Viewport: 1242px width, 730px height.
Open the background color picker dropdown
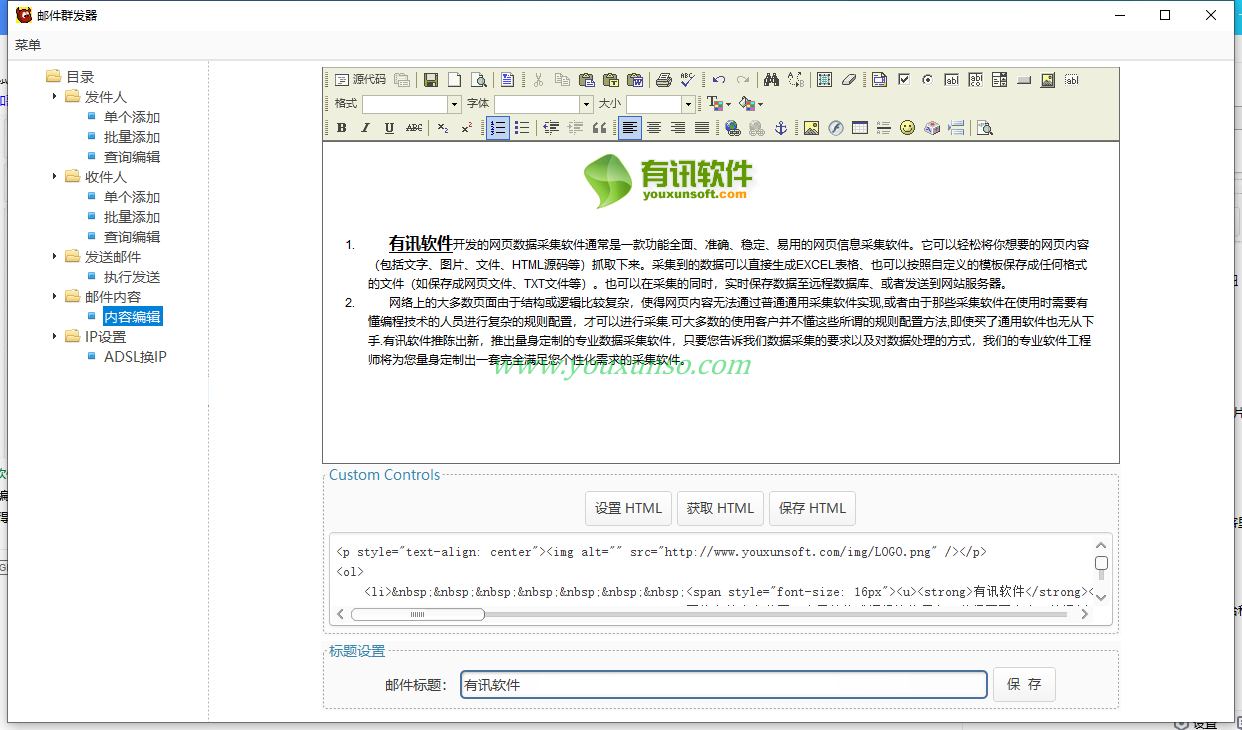(751, 104)
